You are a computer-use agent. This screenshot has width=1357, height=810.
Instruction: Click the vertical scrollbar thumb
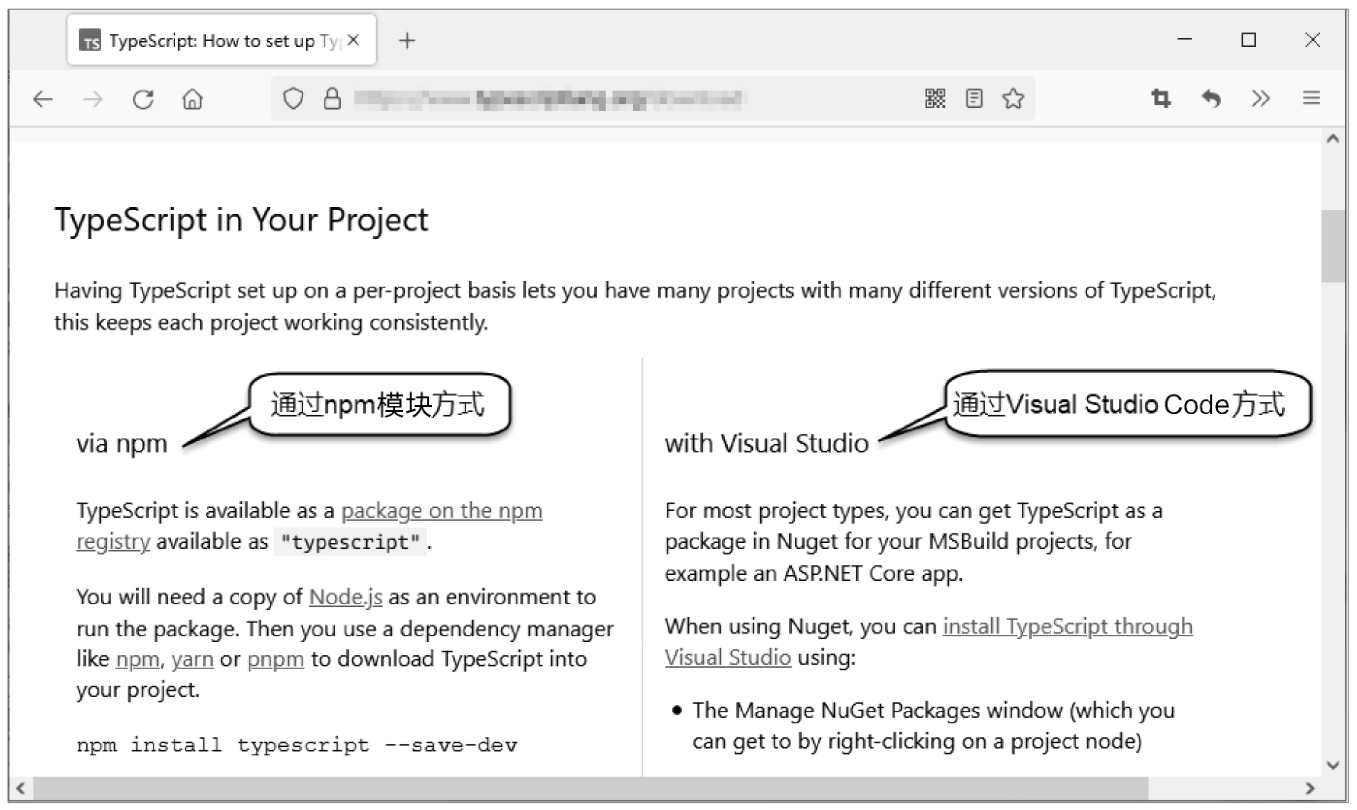pos(1333,245)
